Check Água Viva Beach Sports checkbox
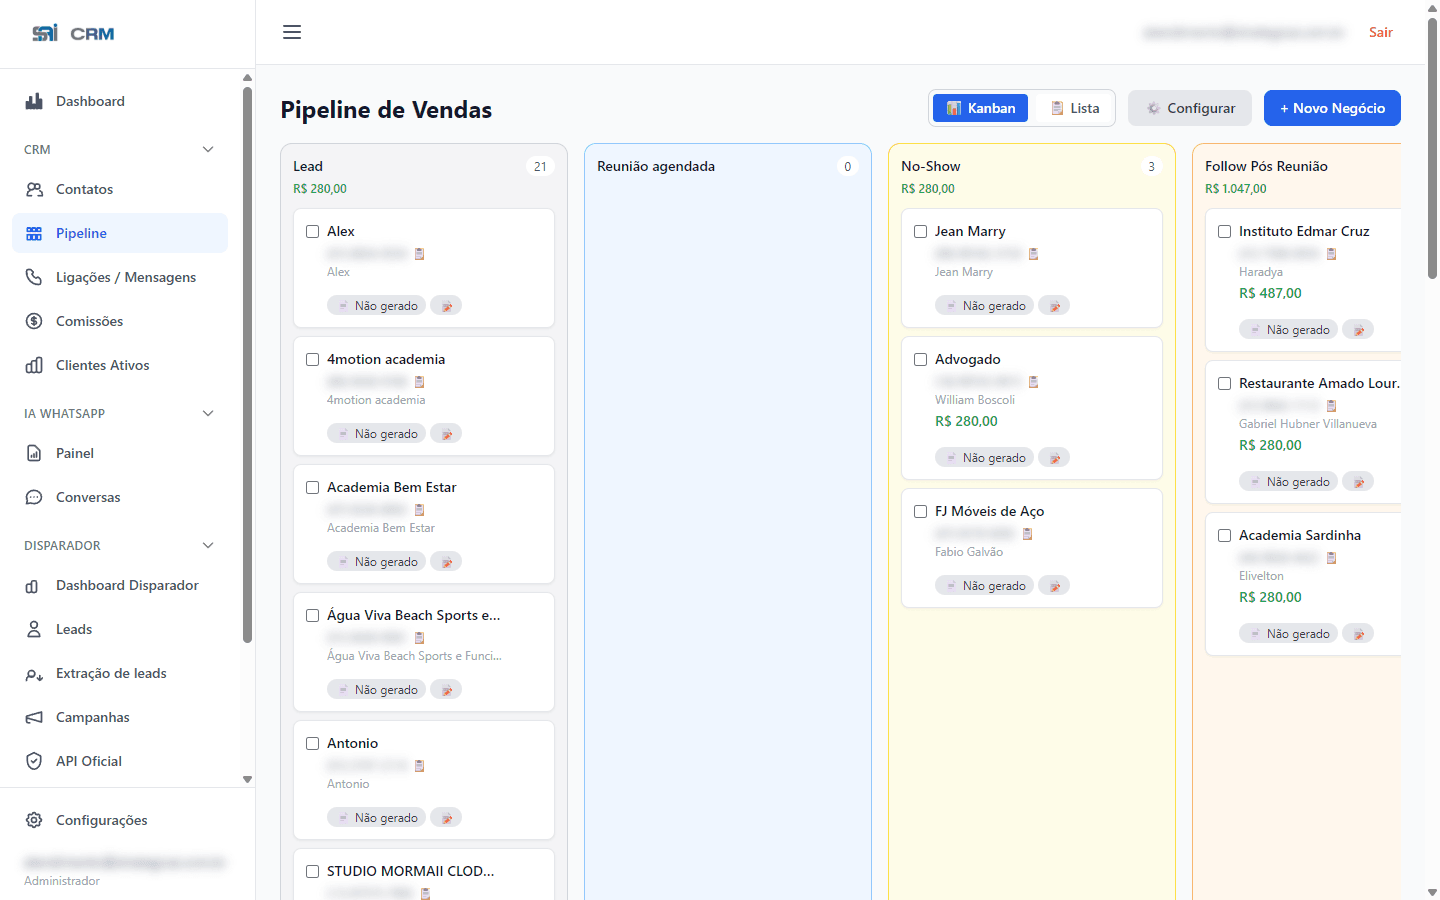This screenshot has width=1440, height=900. tap(313, 615)
